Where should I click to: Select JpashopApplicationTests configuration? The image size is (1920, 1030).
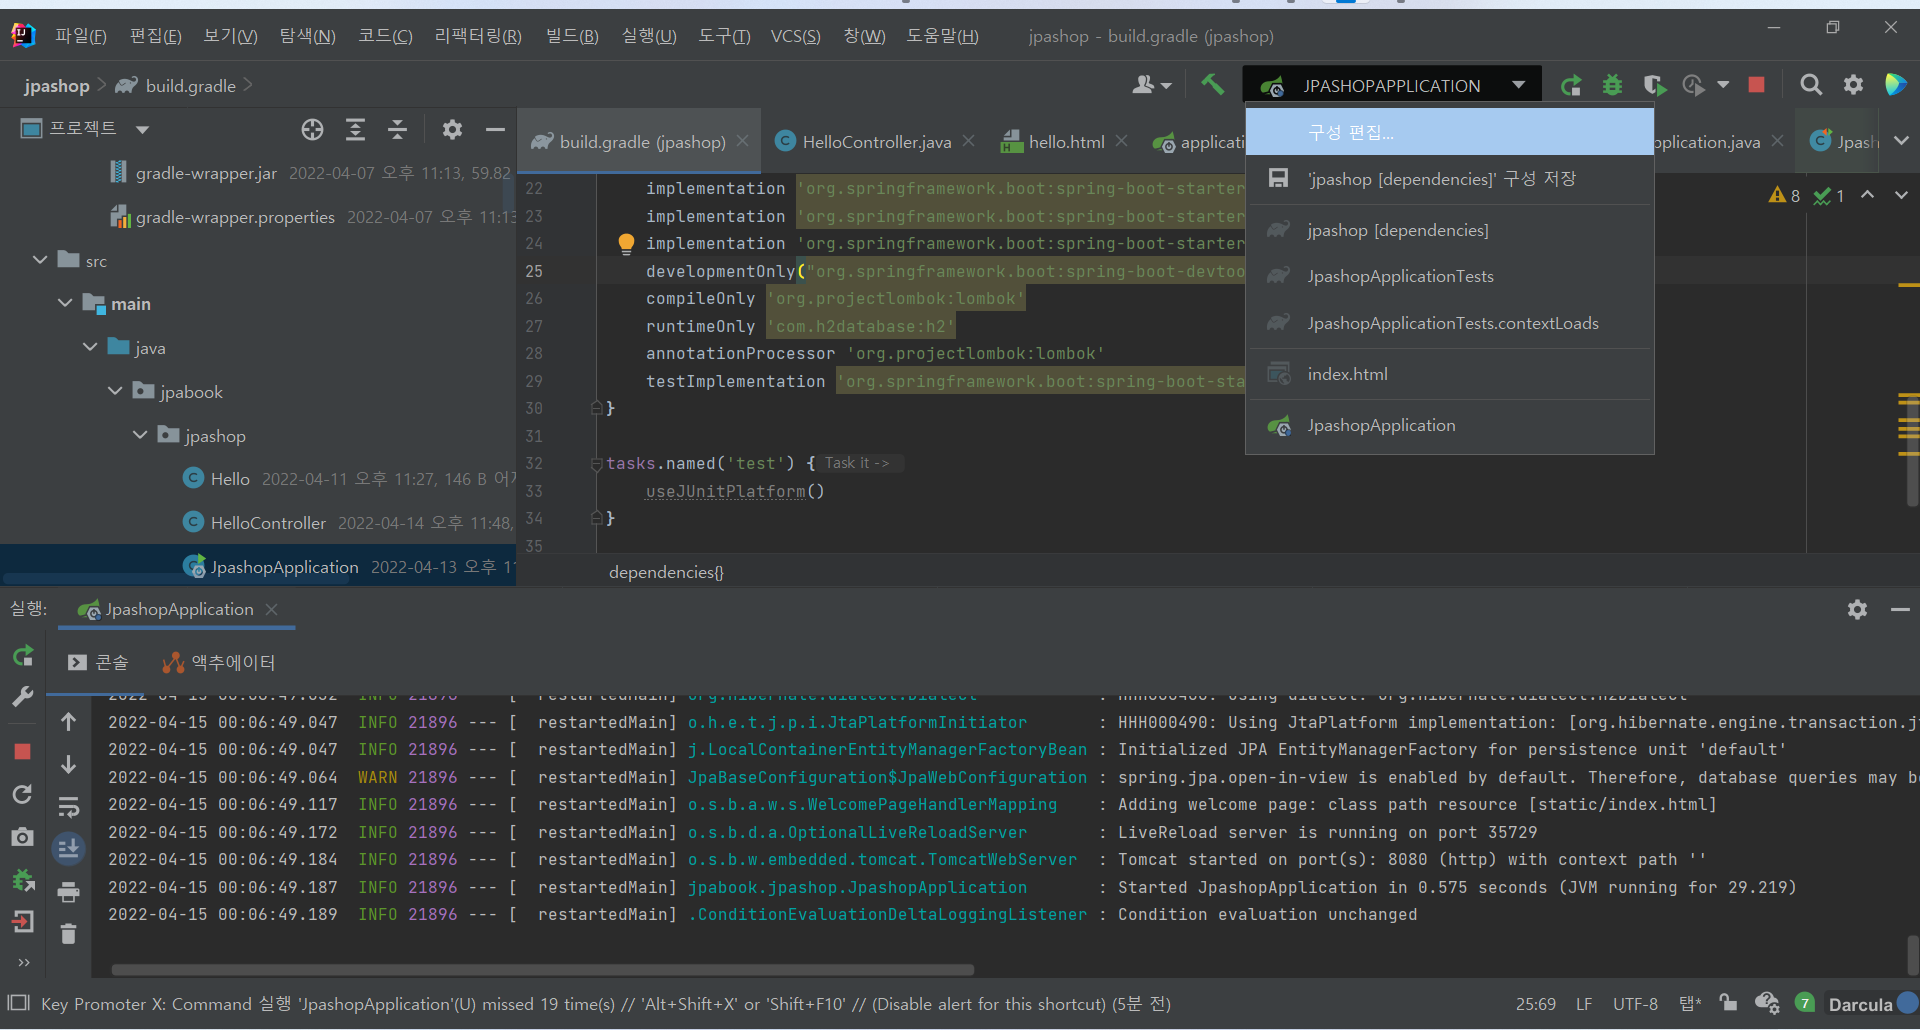1449,276
